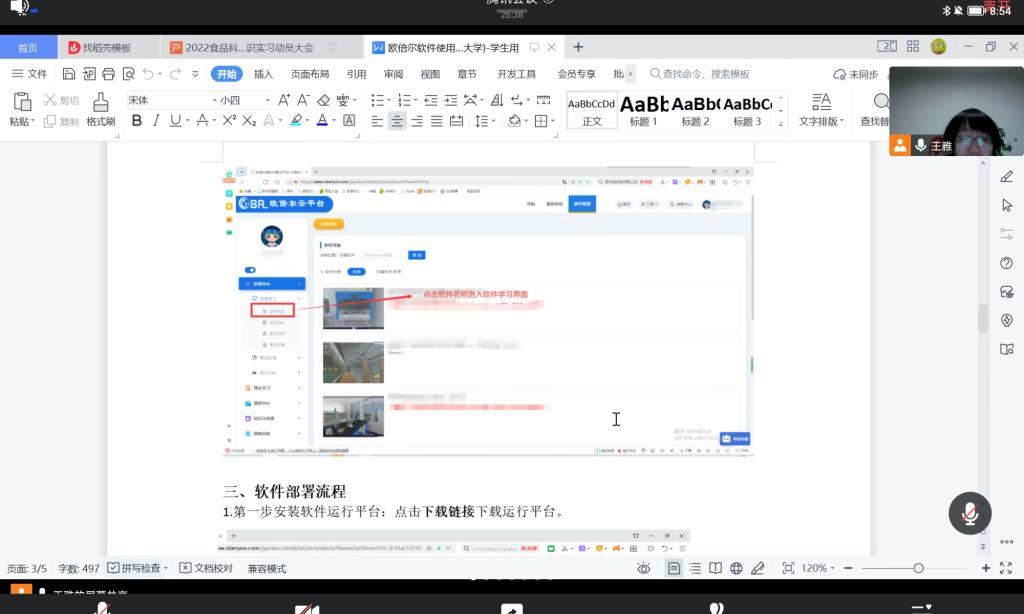Switch to the 插入 ribbon tab
The image size is (1024, 614).
[263, 74]
